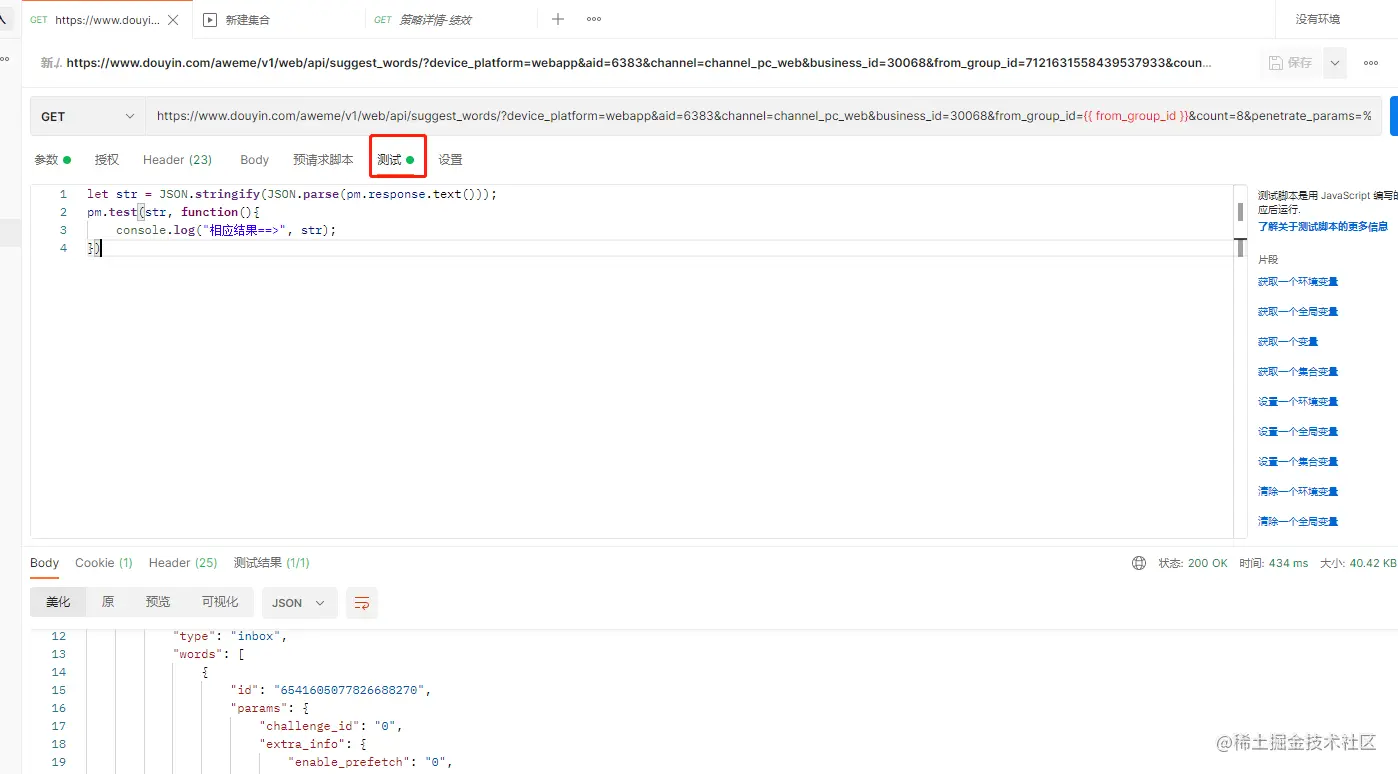The image size is (1398, 774).
Task: Click the "type": "inbox" JSON line
Action: coord(231,636)
